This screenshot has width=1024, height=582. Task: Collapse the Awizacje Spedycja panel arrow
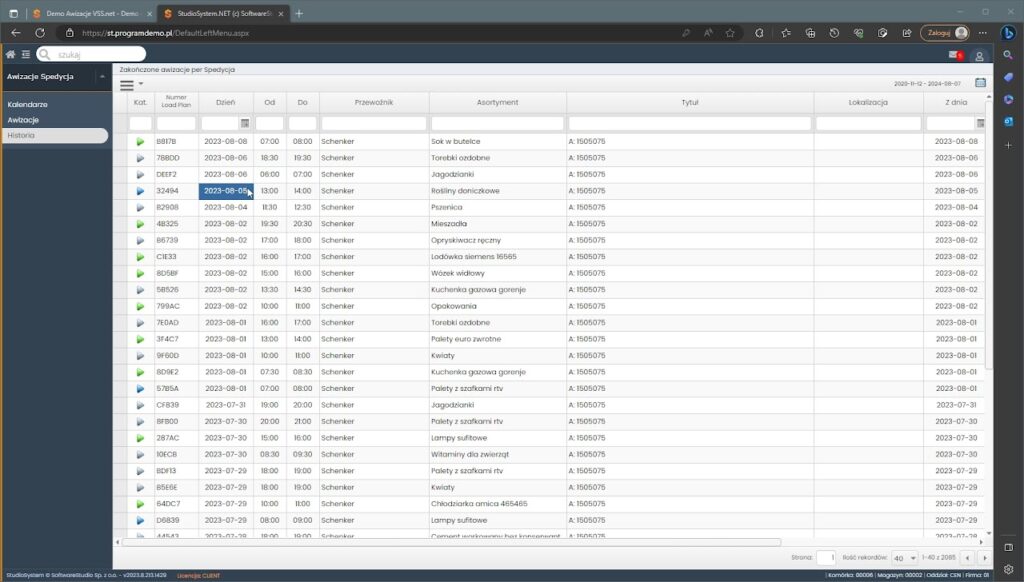point(102,77)
